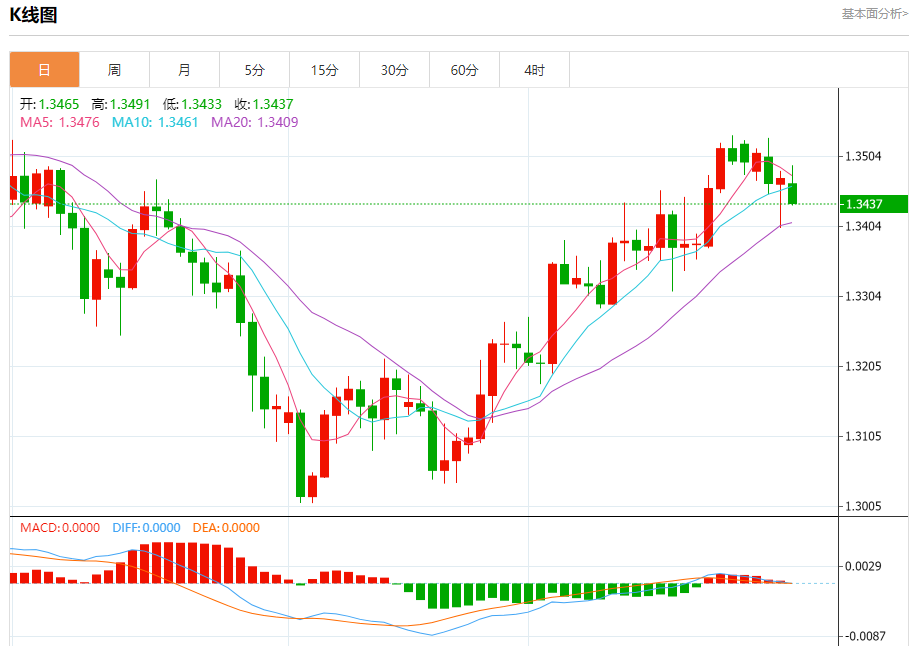
Task: Show the 60分 chart tab
Action: [x=464, y=70]
